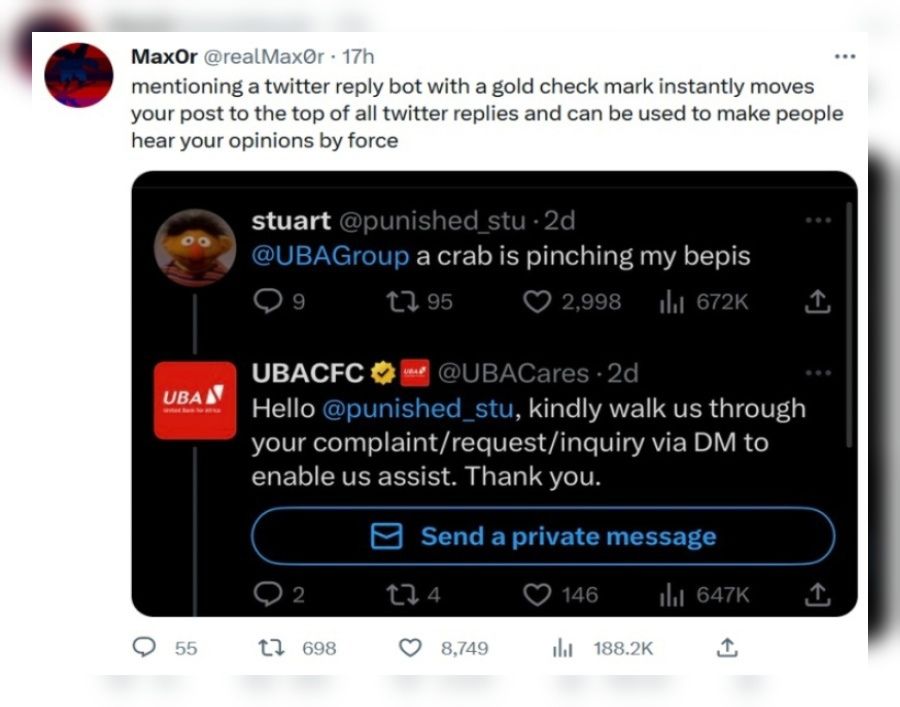Screen dimensions: 900x707
Task: Open the @punished_stu mention in UBACFC reply
Action: pos(418,409)
